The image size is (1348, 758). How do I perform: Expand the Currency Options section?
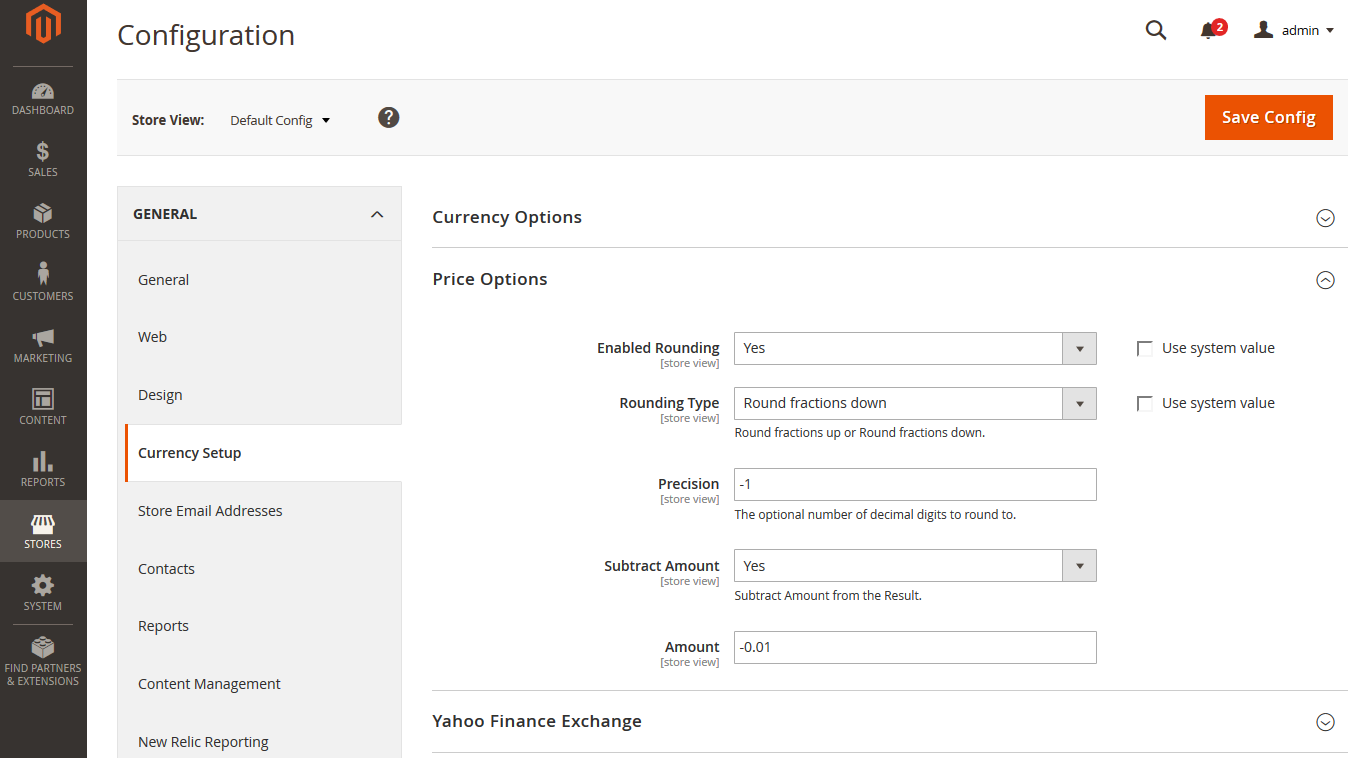(1325, 218)
